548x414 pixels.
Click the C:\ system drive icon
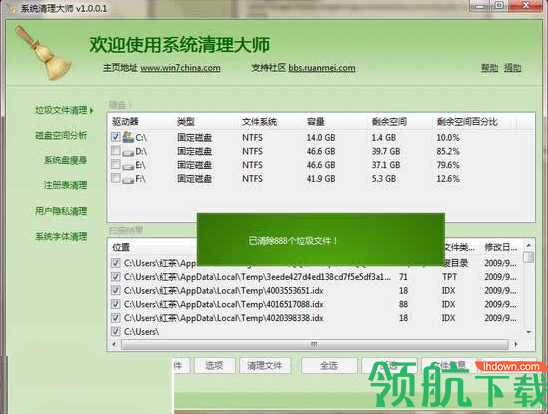coord(128,137)
